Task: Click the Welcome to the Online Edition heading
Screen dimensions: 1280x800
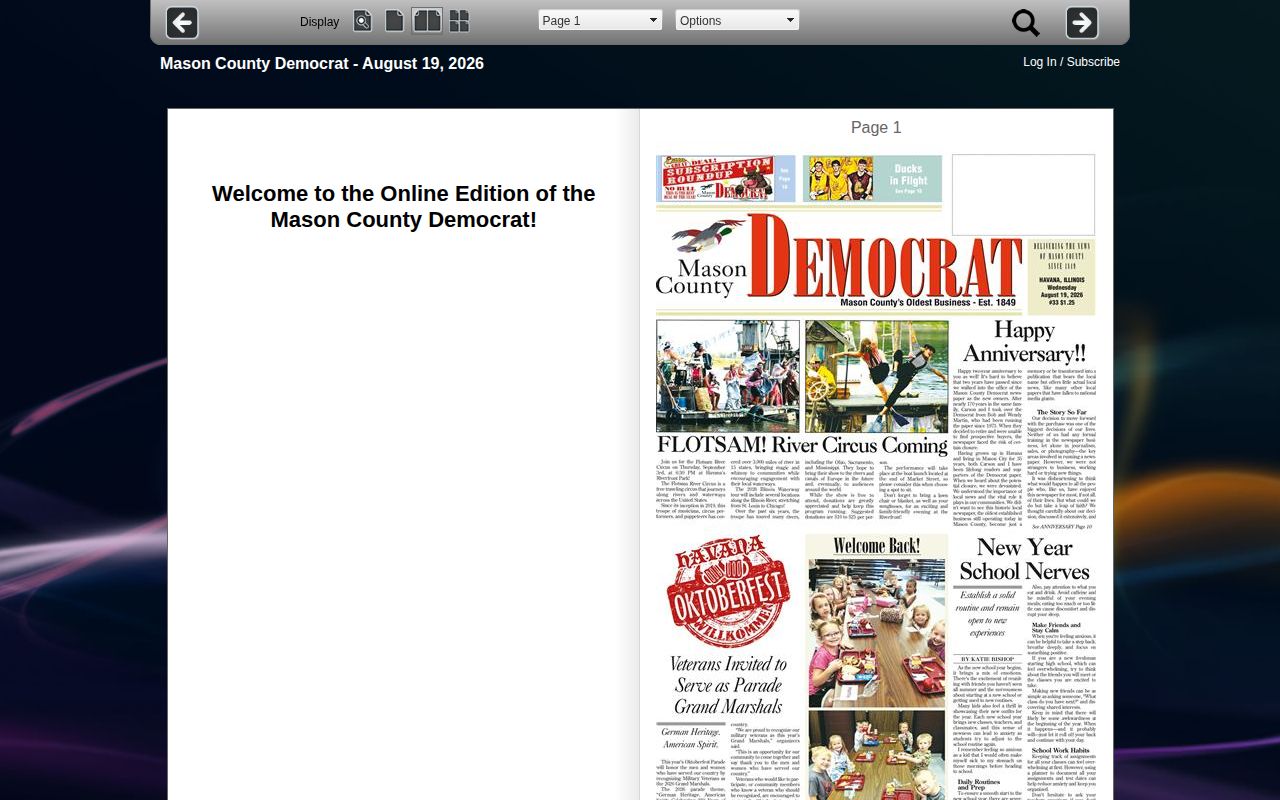Action: pyautogui.click(x=404, y=207)
